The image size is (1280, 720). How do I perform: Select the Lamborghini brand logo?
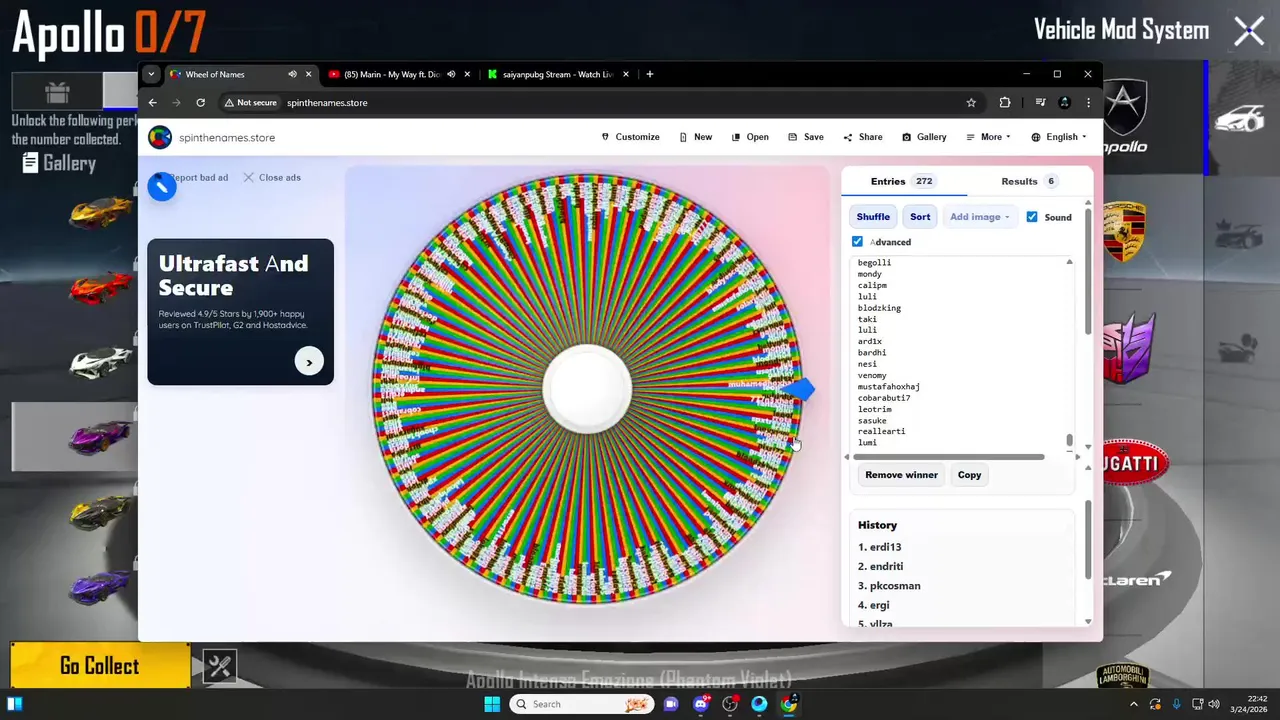pos(1123,676)
